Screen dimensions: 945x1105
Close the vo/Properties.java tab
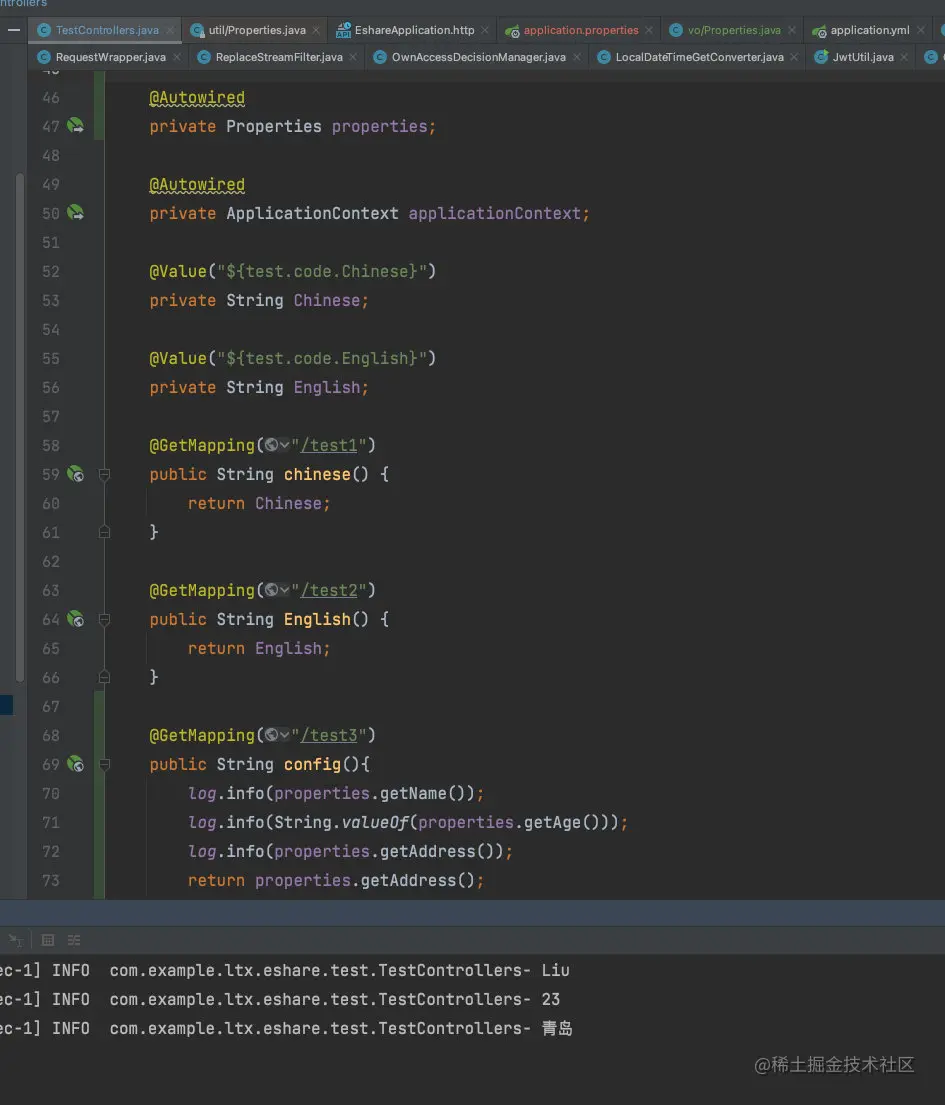coord(791,30)
